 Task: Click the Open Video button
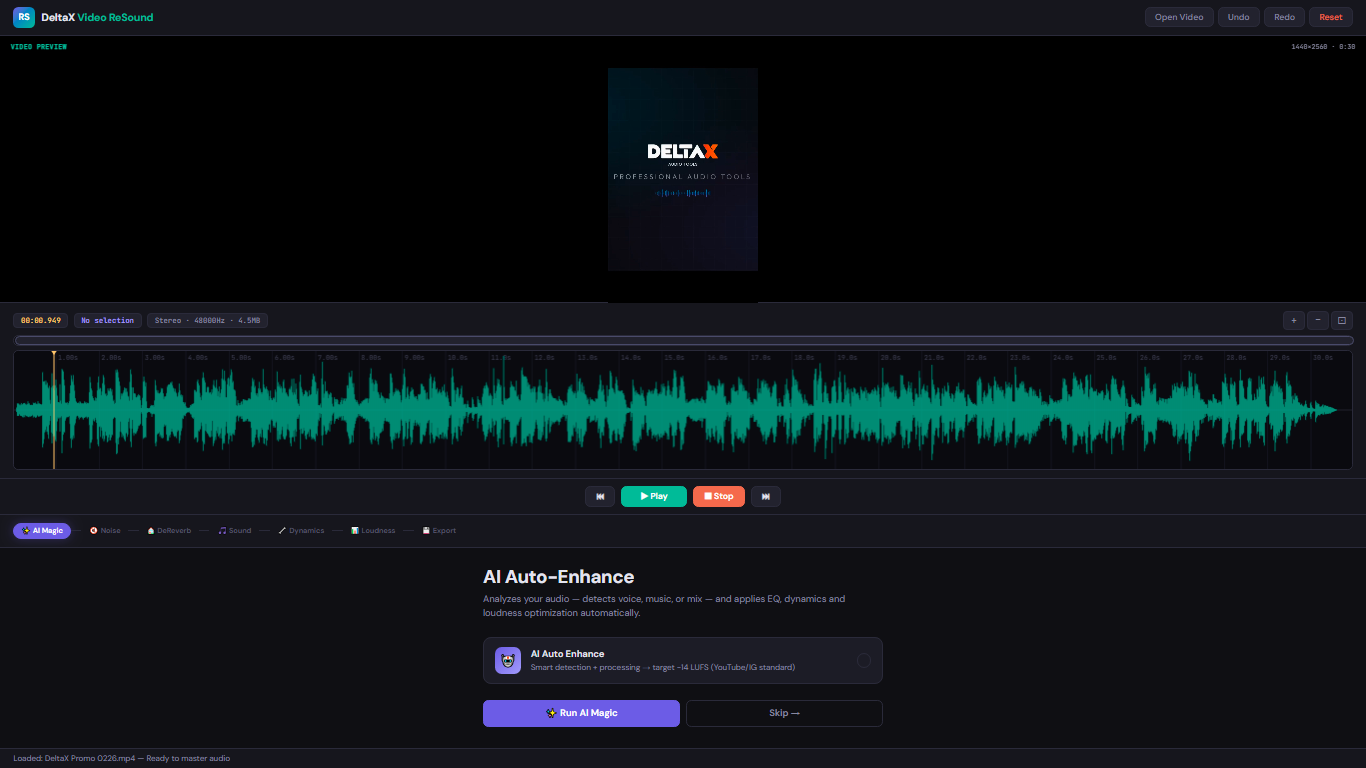coord(1179,17)
